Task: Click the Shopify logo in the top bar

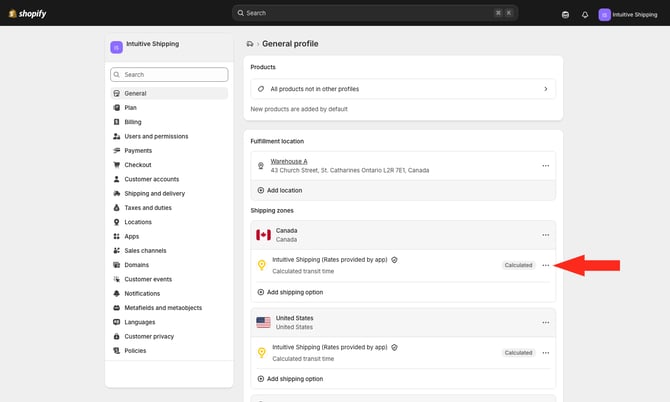Action: tap(27, 14)
